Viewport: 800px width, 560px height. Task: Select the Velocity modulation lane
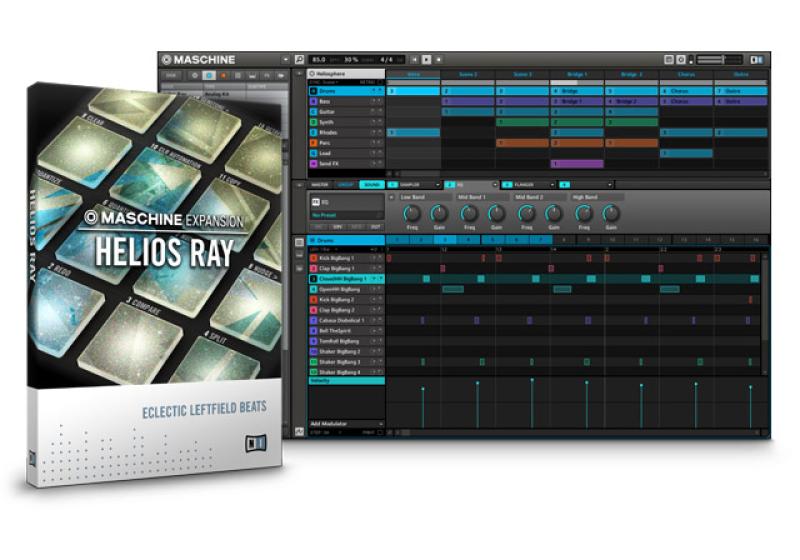[x=346, y=380]
